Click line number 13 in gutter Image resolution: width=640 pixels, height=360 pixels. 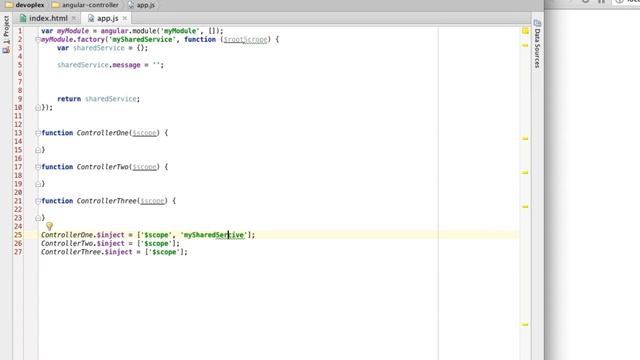[x=18, y=133]
